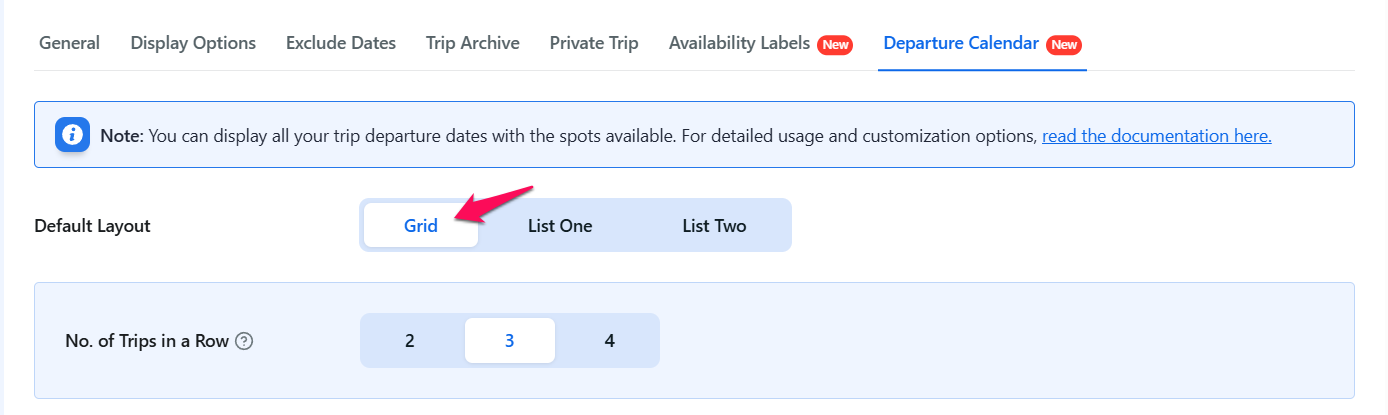Screen dimensions: 1388x415
Task: Switch default layout to List Two
Action: pyautogui.click(x=714, y=226)
